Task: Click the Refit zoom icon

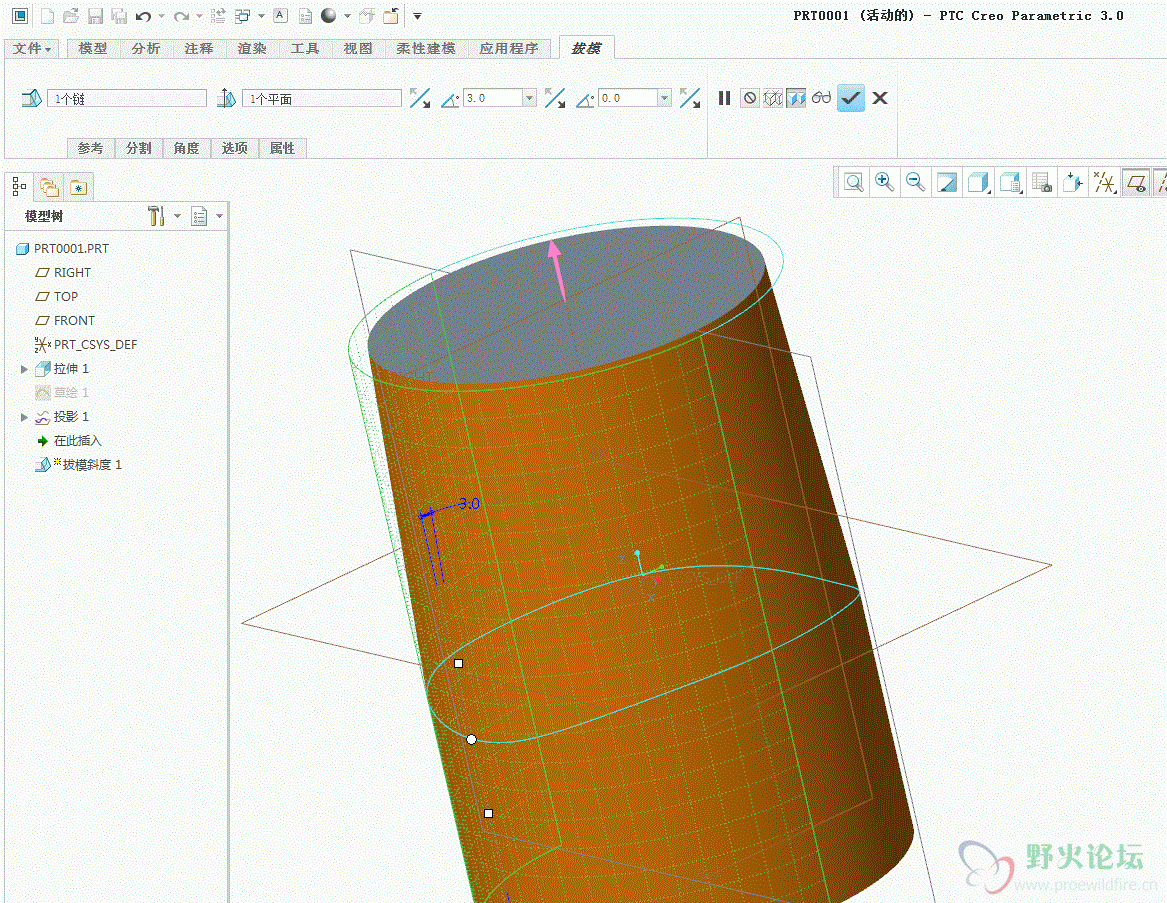Action: 854,182
